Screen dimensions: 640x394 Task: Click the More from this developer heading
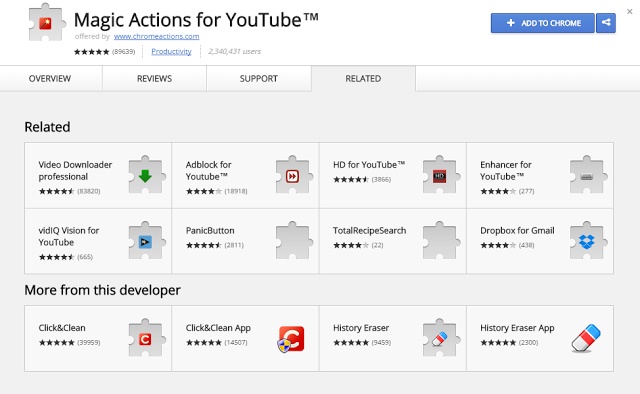pos(102,290)
